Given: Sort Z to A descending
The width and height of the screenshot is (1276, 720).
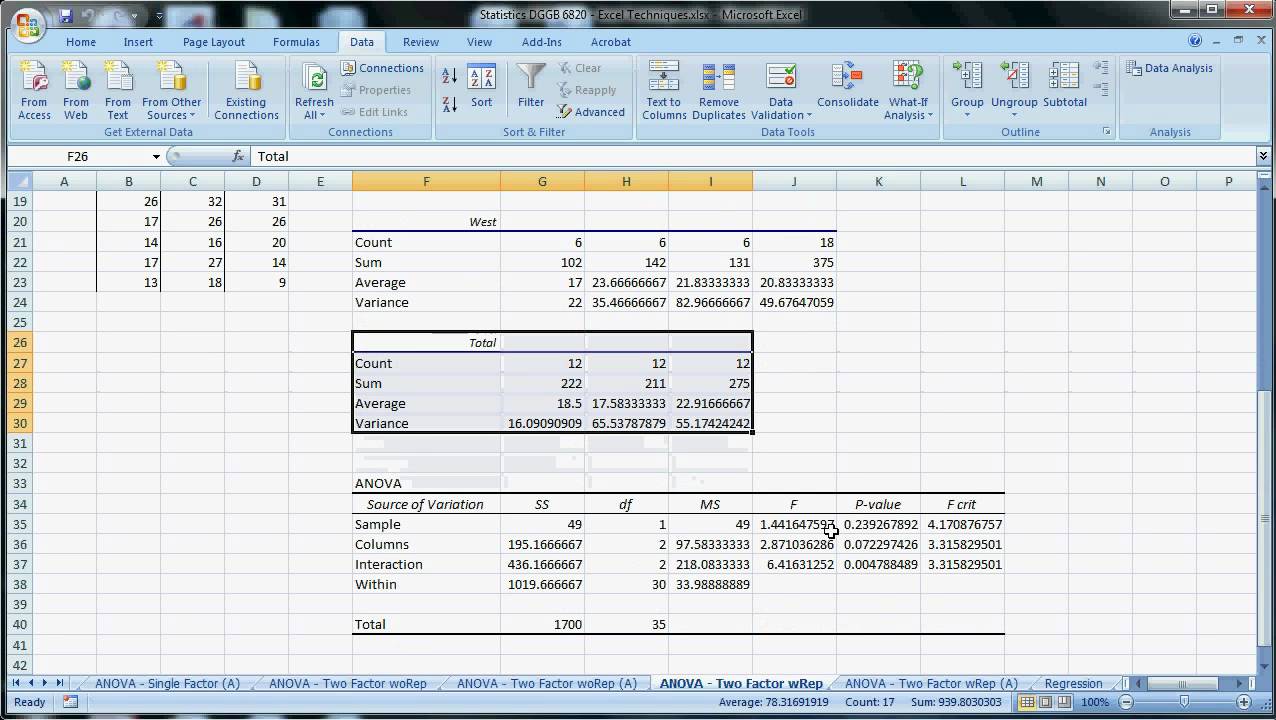Looking at the screenshot, I should click(450, 103).
